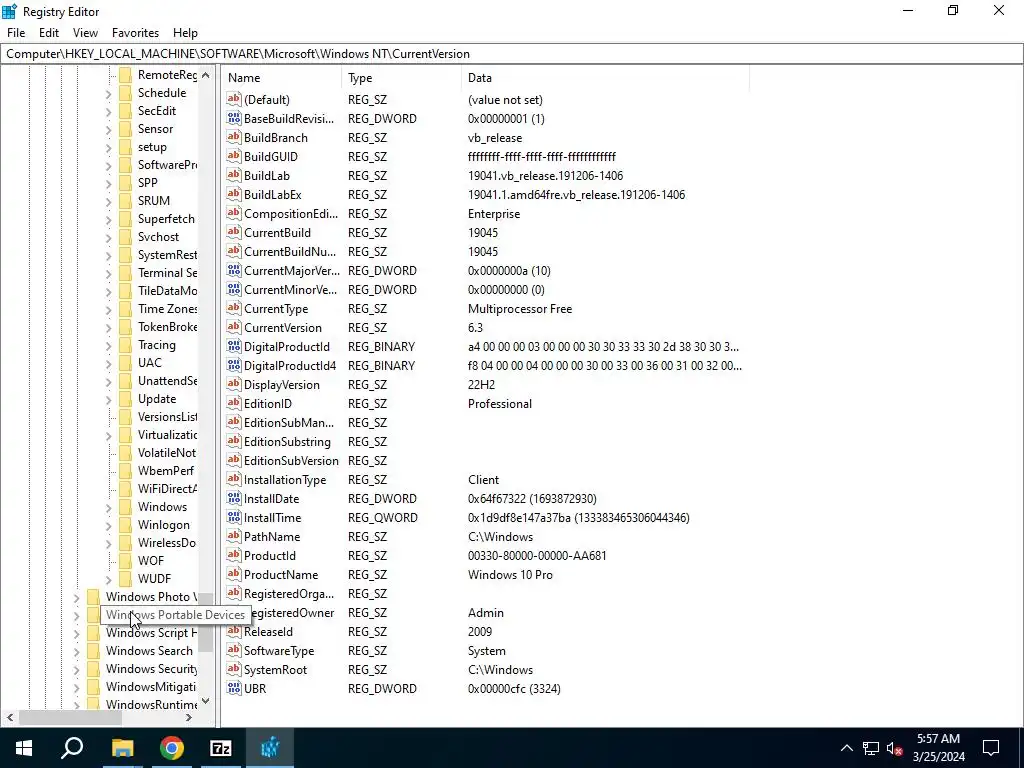Select the InstallationType value

pos(285,479)
